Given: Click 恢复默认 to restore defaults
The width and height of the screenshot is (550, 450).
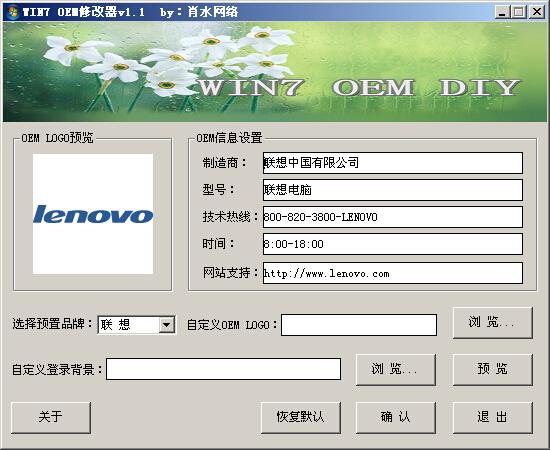Looking at the screenshot, I should tap(301, 418).
